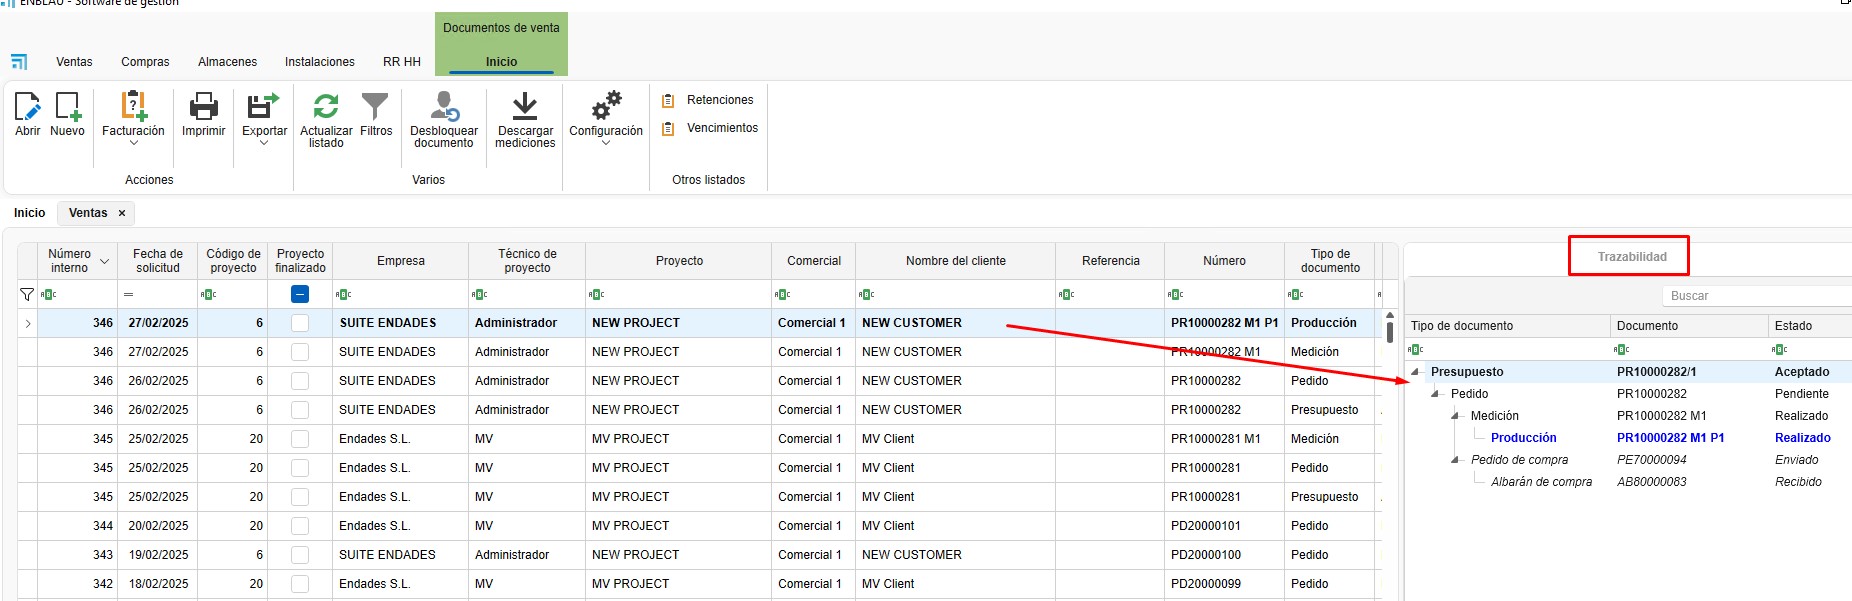
Task: Sort Trazabilidad by Estado header
Action: point(1810,326)
